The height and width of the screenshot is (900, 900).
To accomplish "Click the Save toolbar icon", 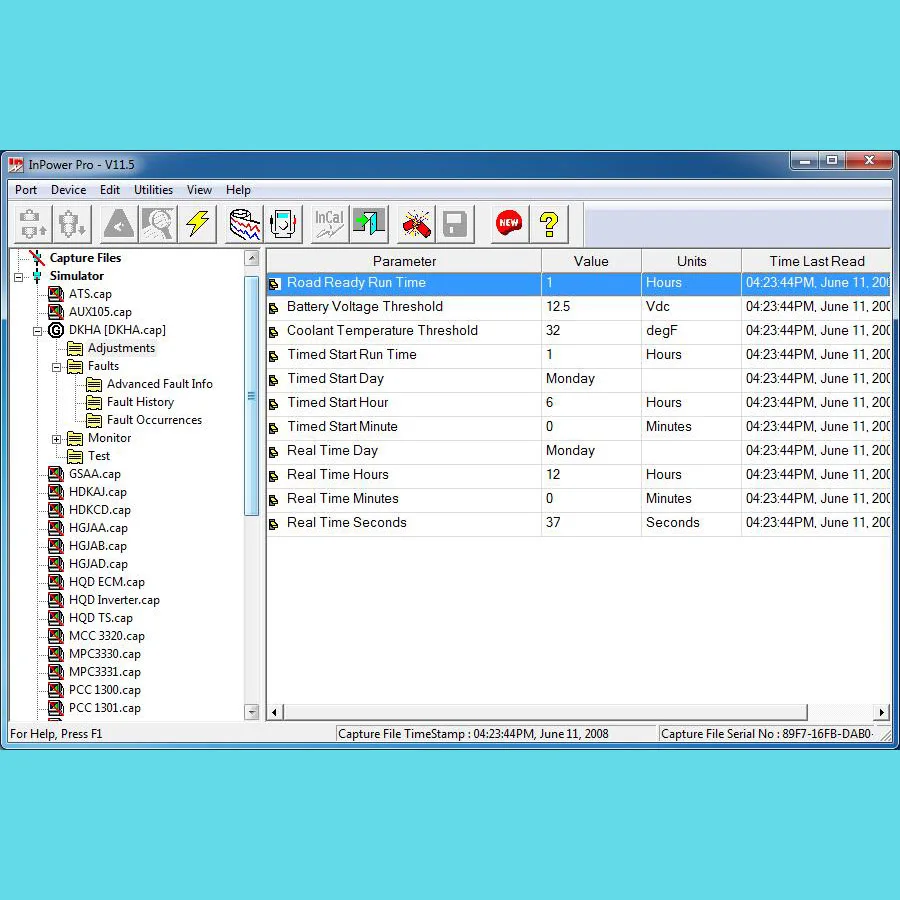I will click(455, 224).
